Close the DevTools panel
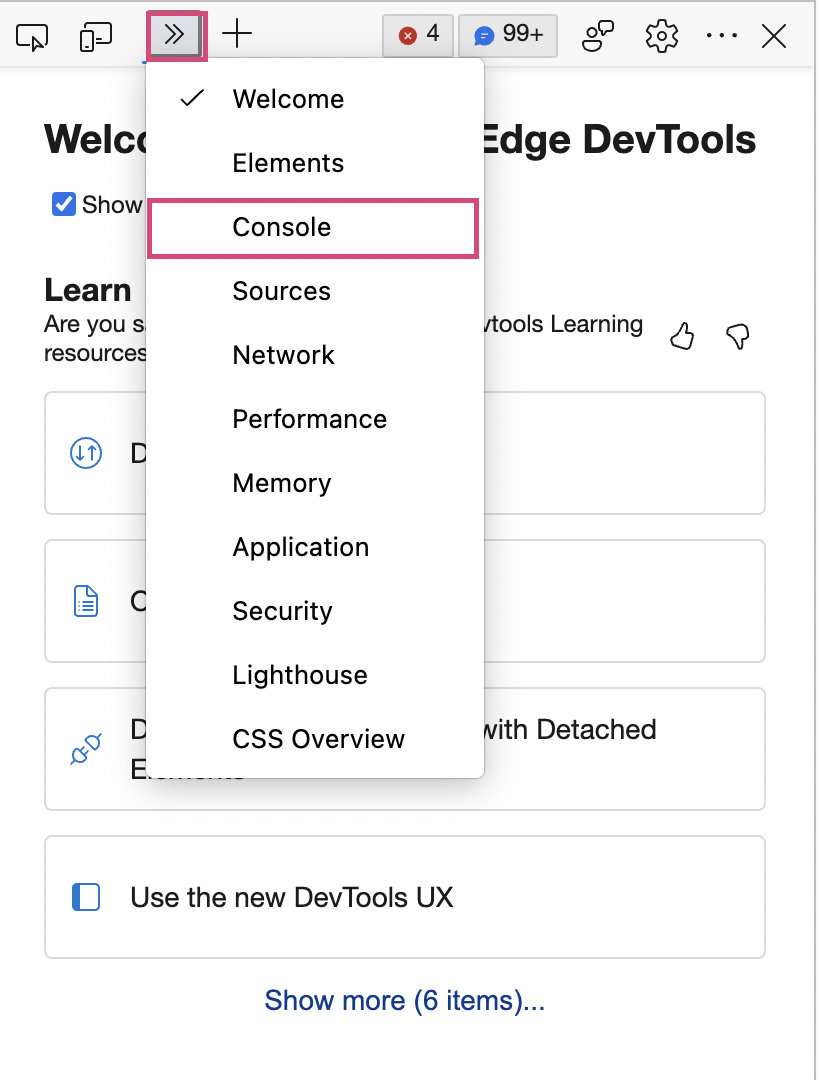 pyautogui.click(x=774, y=36)
